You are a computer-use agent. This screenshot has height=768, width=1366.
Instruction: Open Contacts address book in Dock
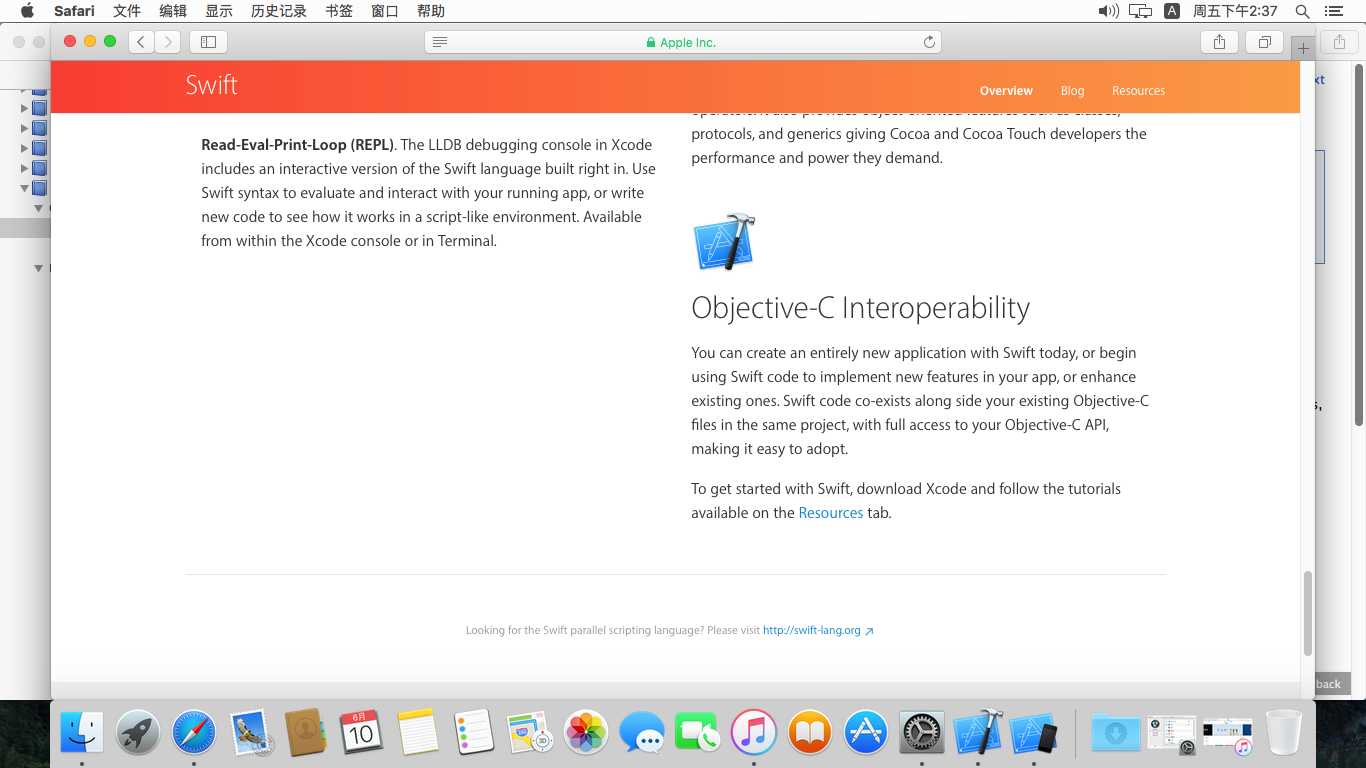(x=306, y=733)
